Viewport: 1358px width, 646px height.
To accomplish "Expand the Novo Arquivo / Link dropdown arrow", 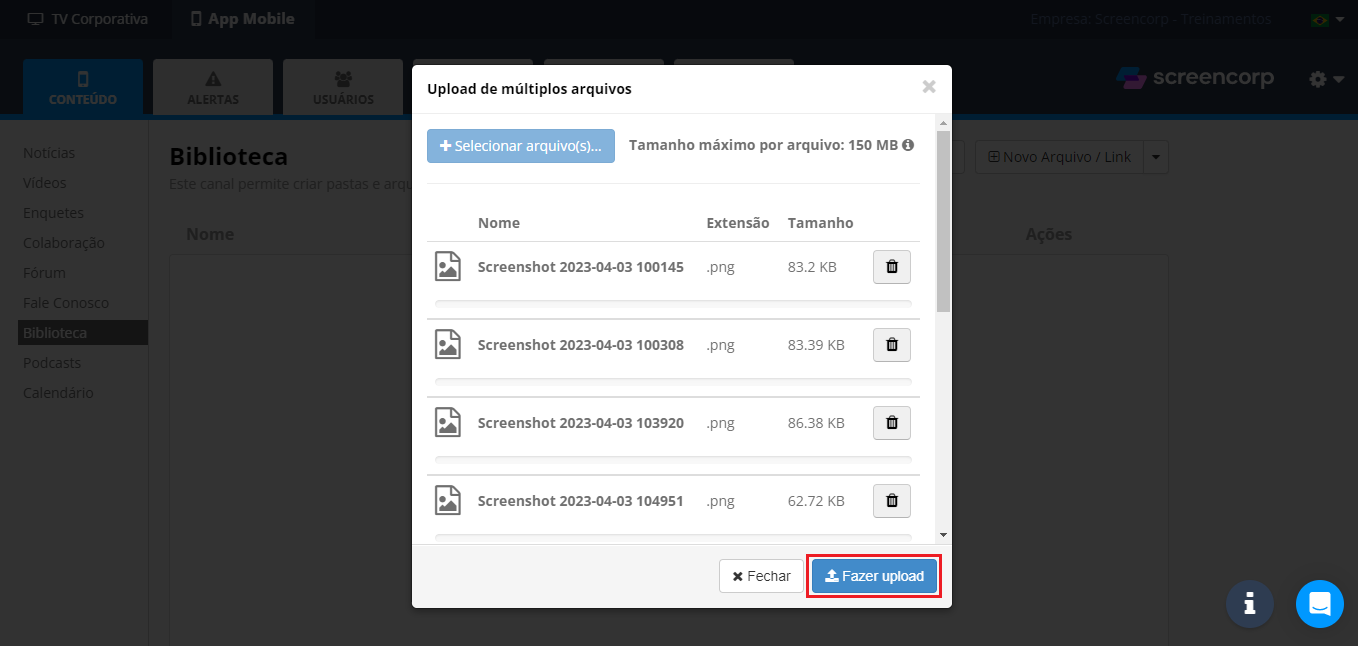I will pos(1156,157).
